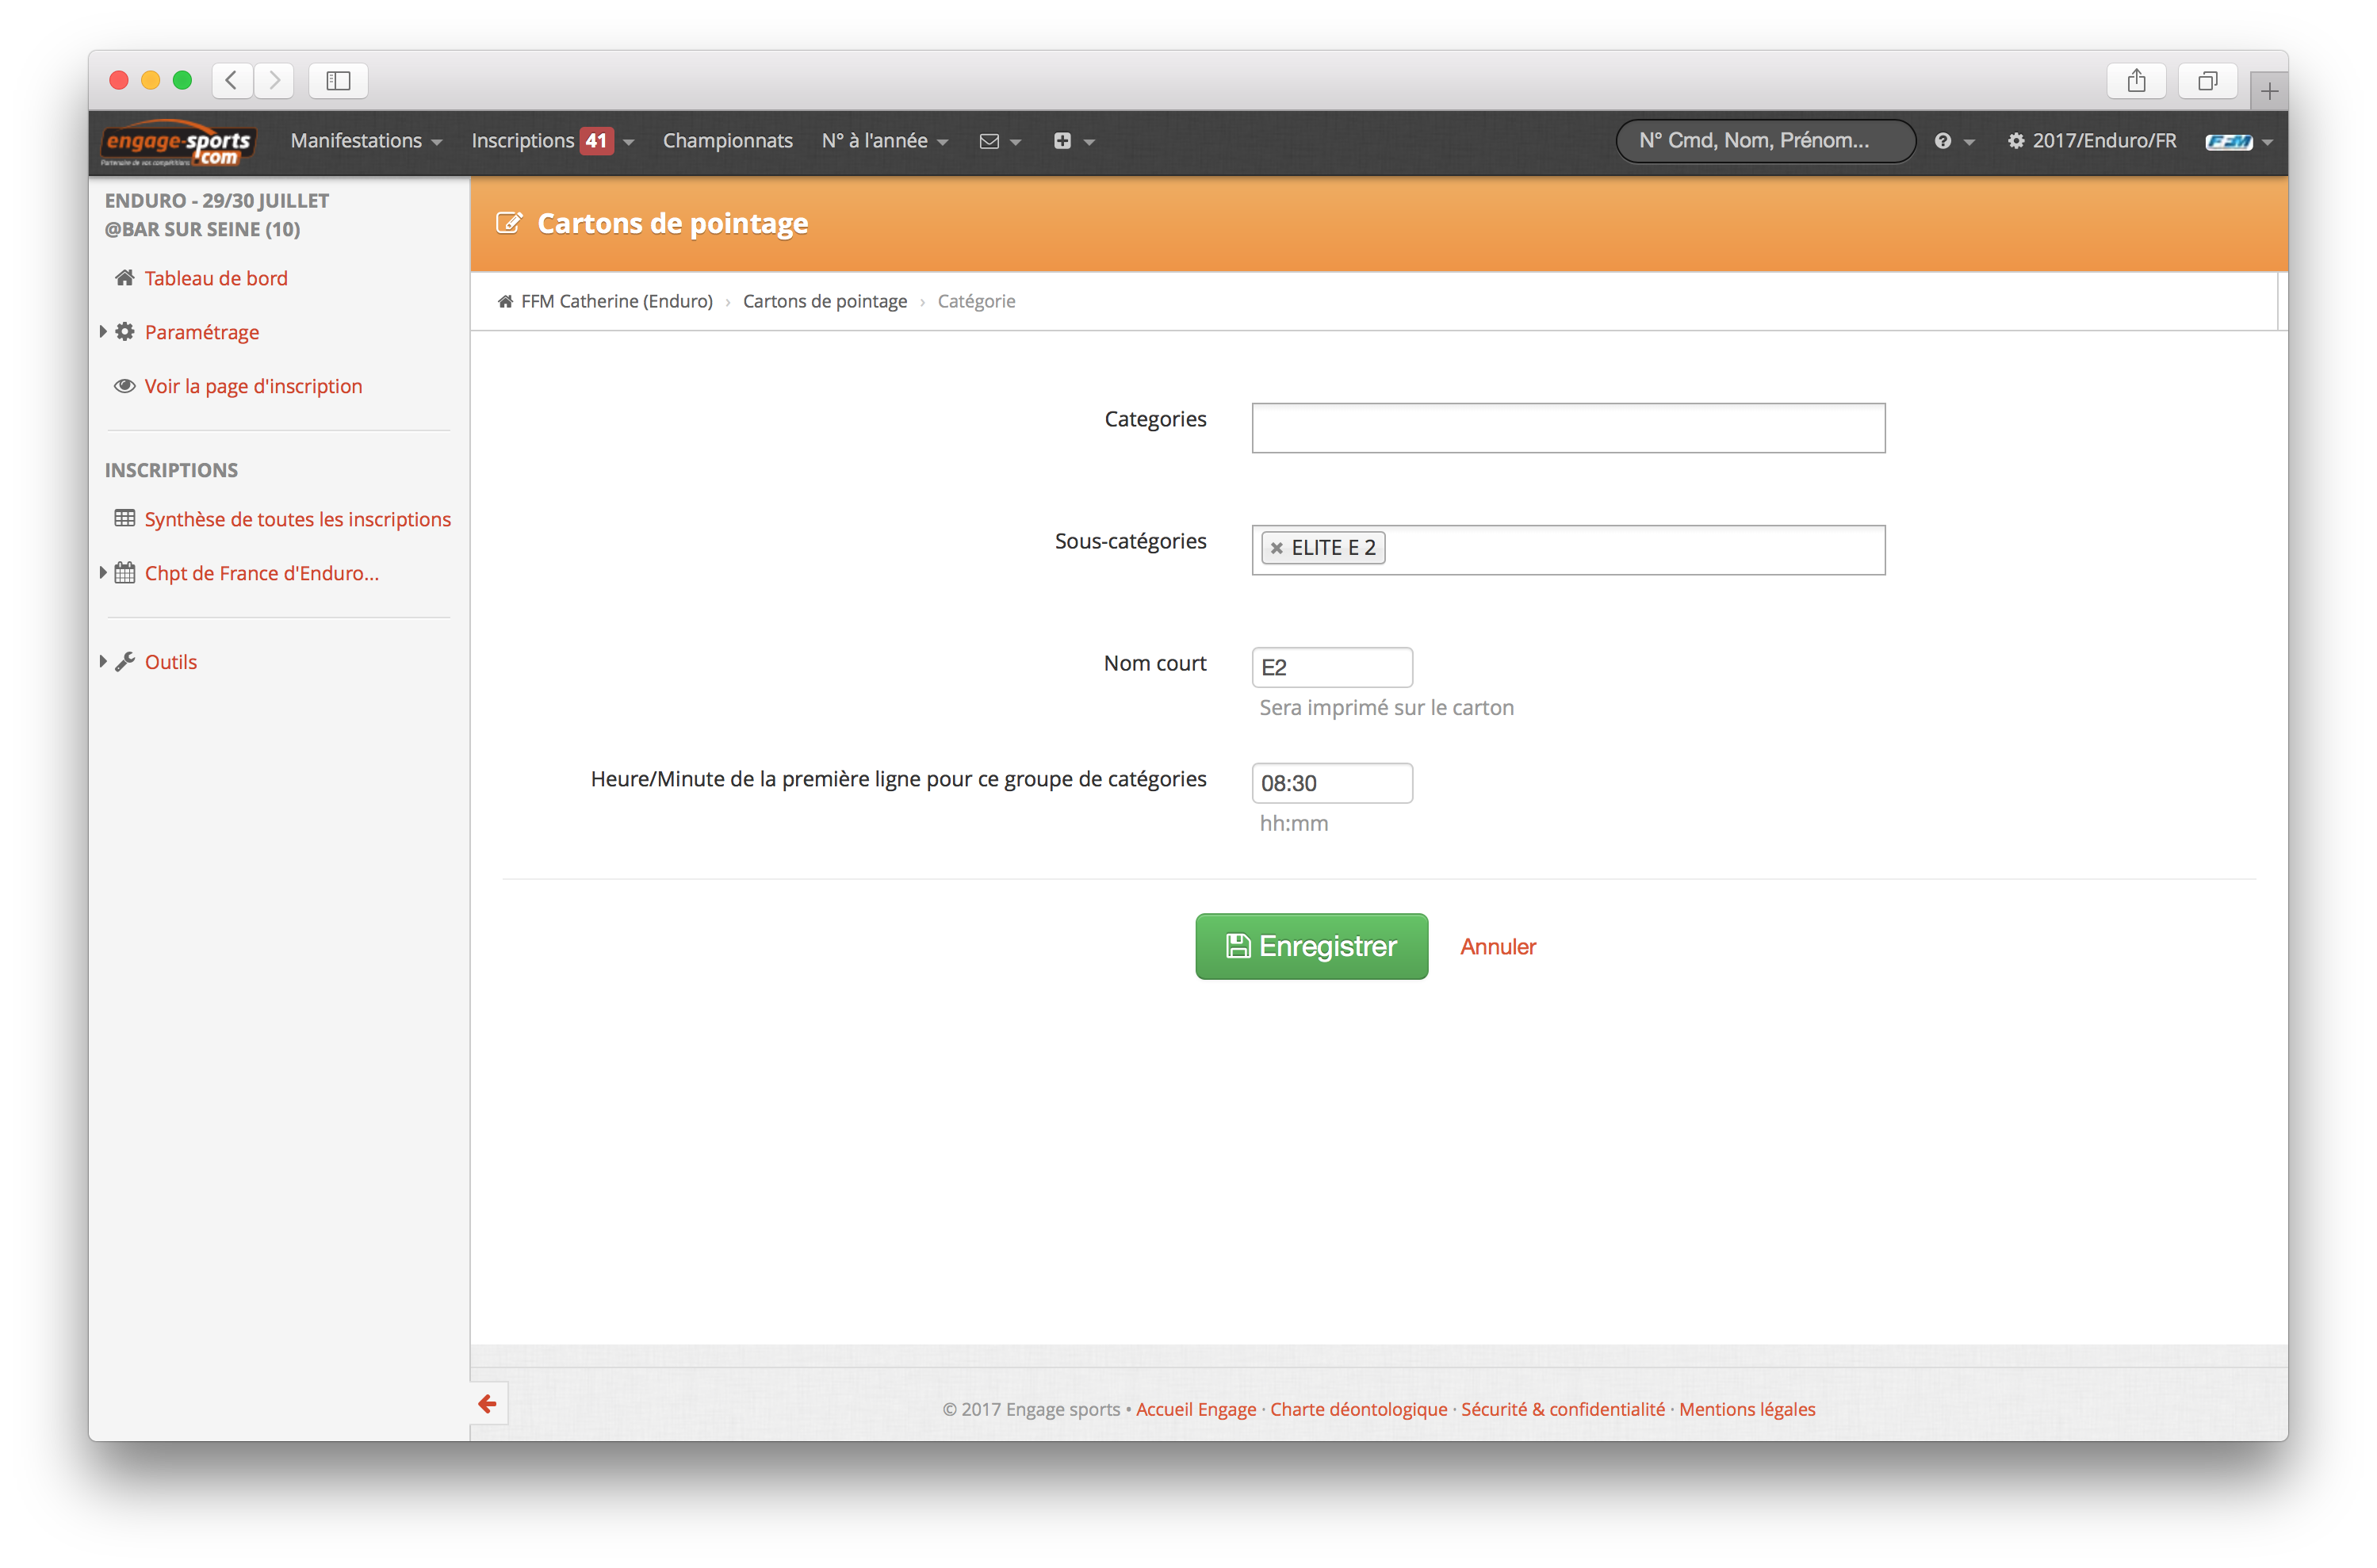Click the Manifestations dropdown caret
The height and width of the screenshot is (1568, 2377).
pos(436,143)
